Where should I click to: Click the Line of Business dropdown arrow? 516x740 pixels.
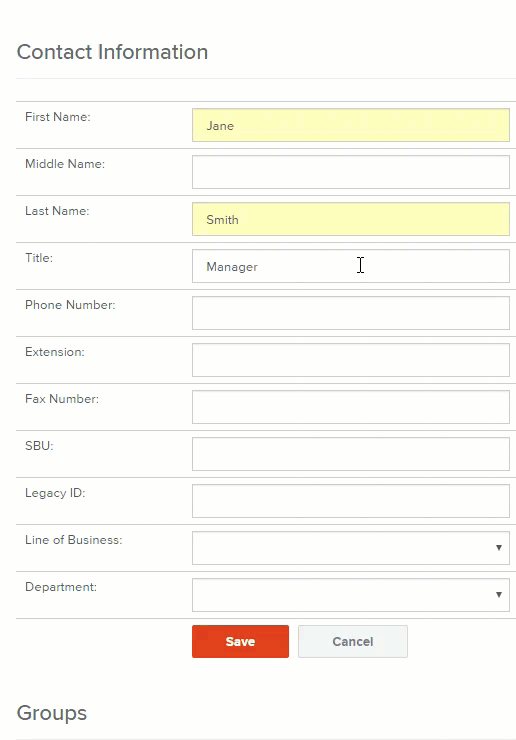499,548
